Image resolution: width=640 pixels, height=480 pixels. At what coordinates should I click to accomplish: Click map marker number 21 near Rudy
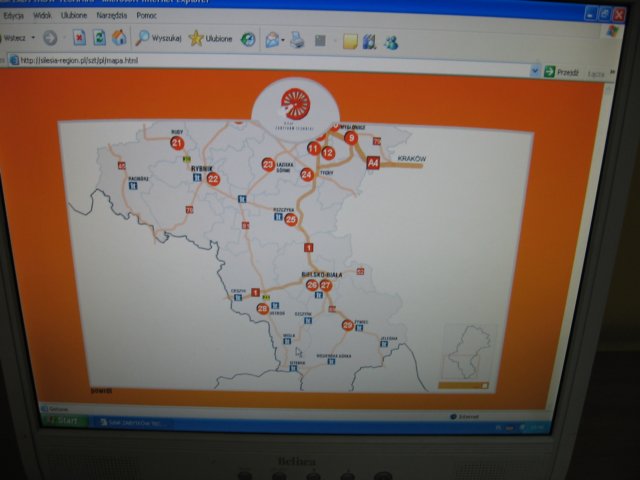coord(177,143)
